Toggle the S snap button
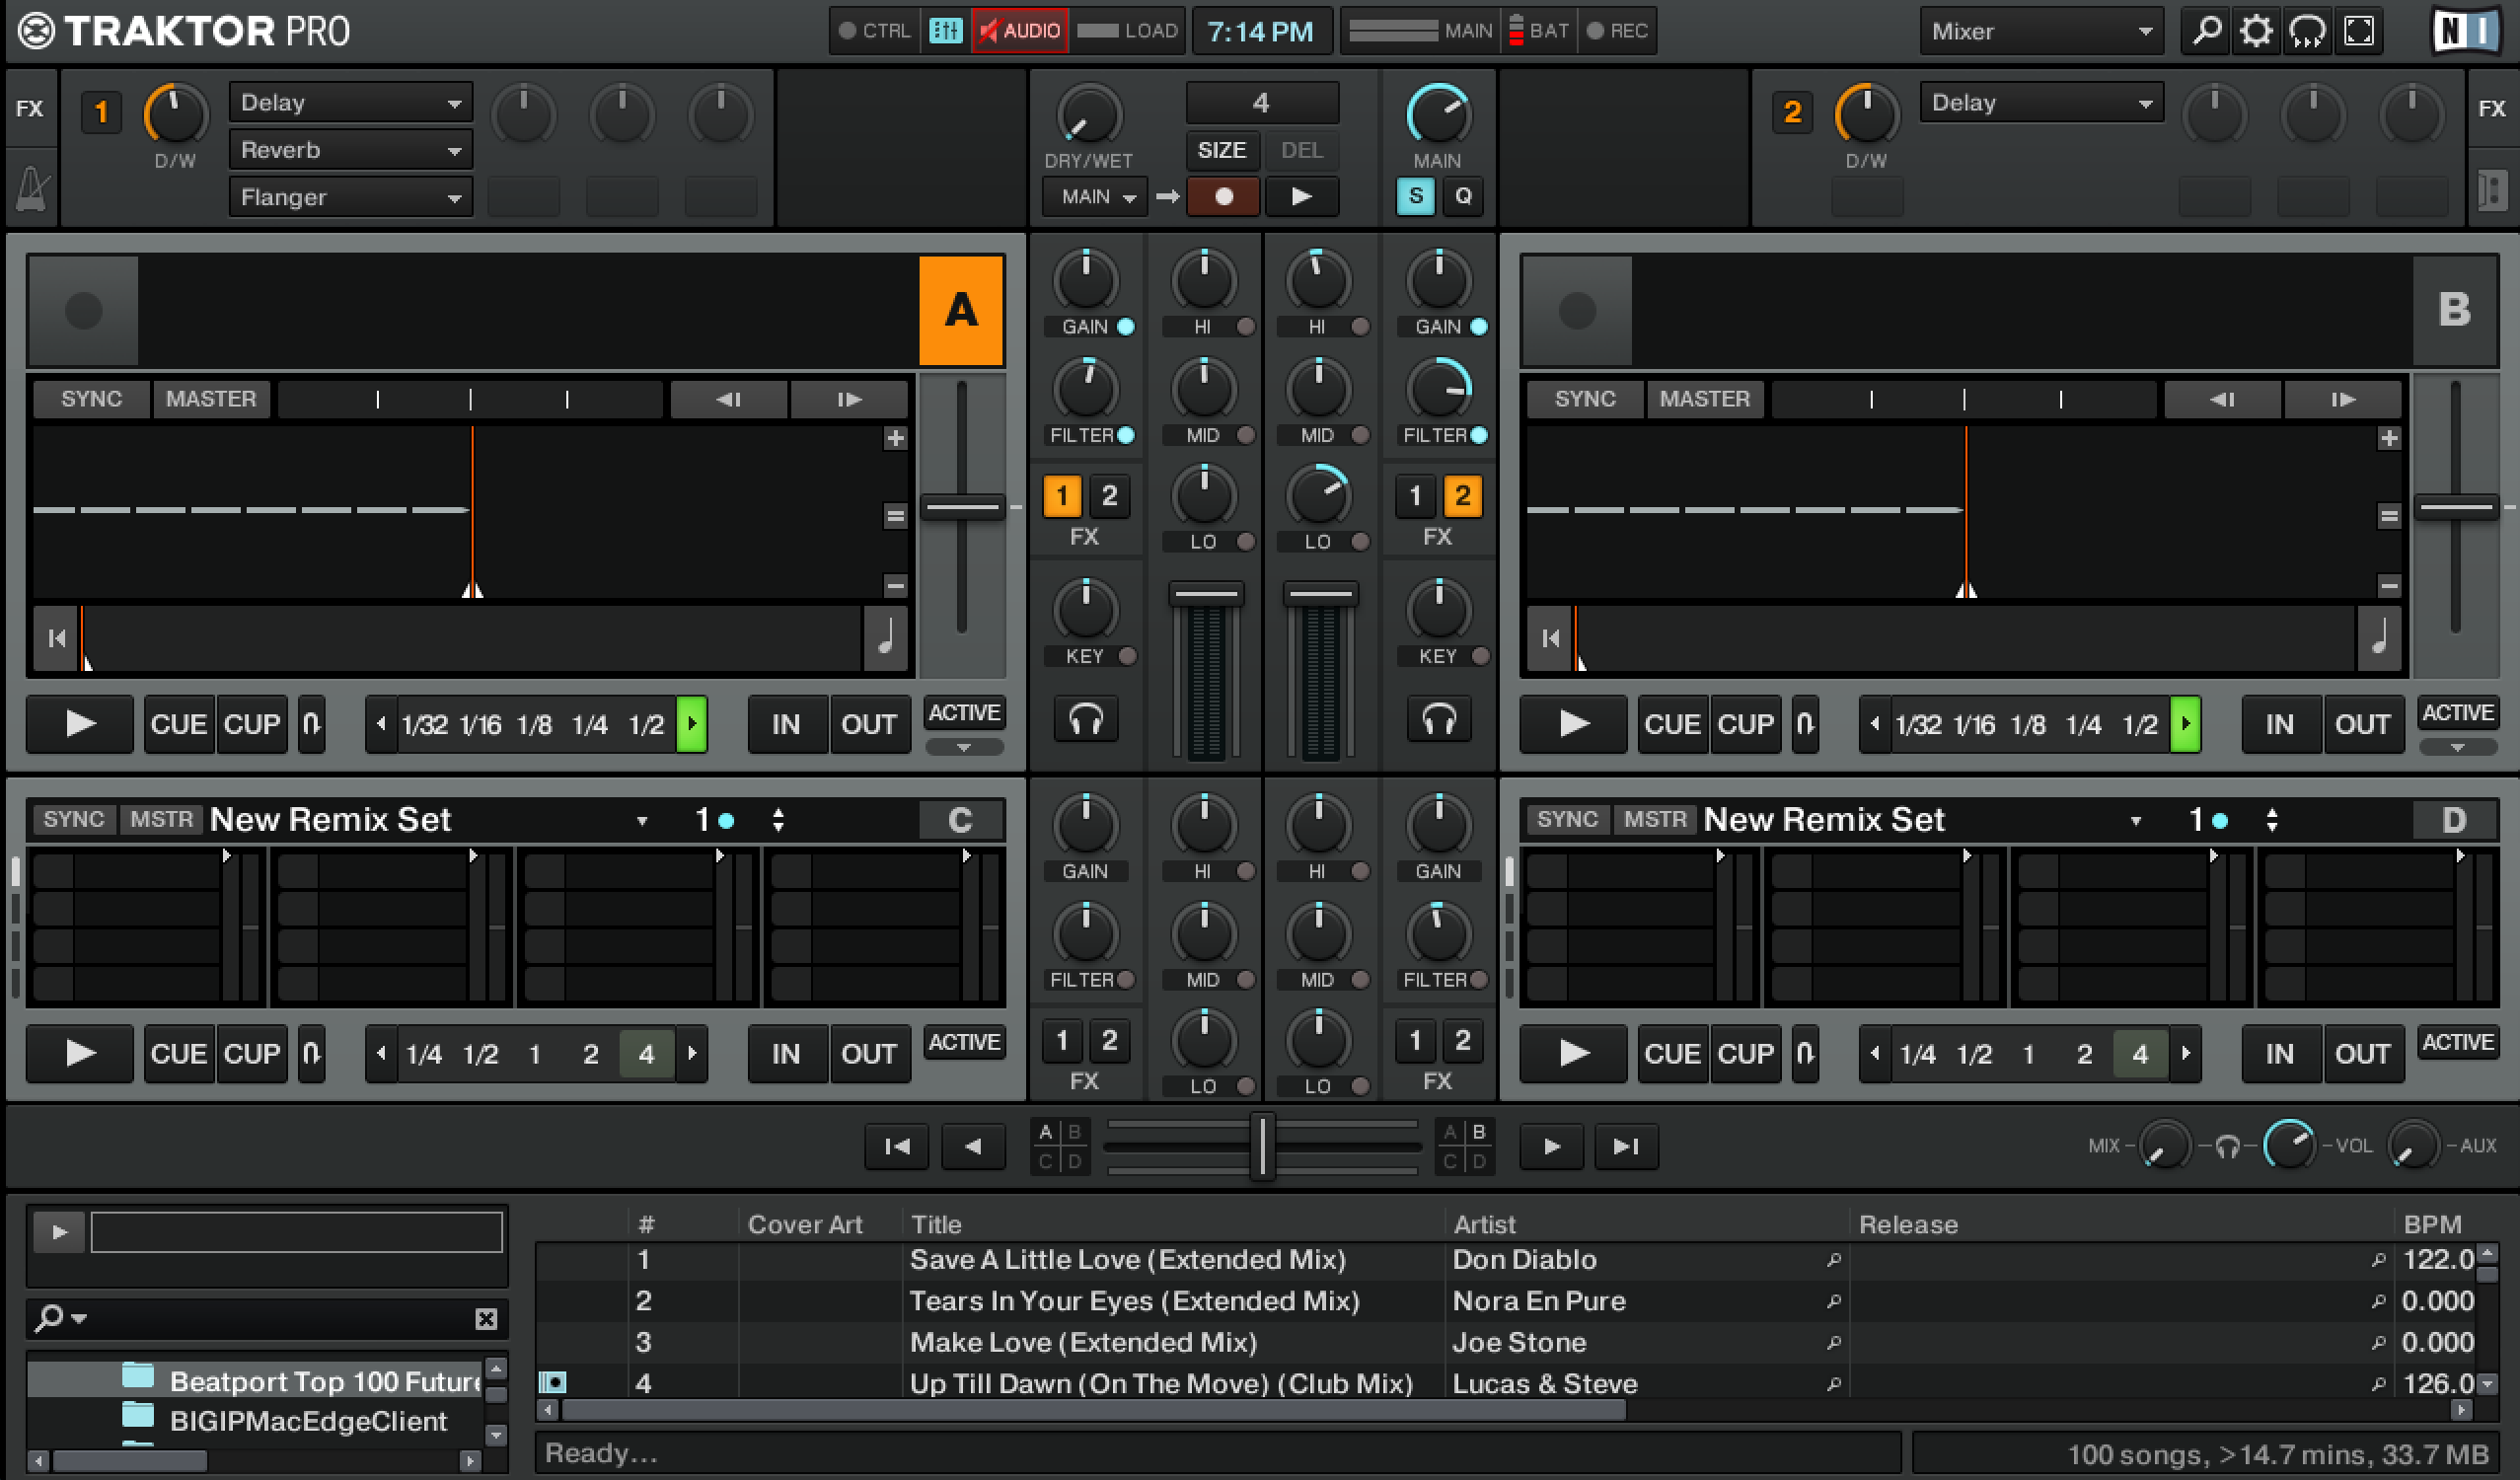The height and width of the screenshot is (1480, 2520). click(x=1415, y=196)
